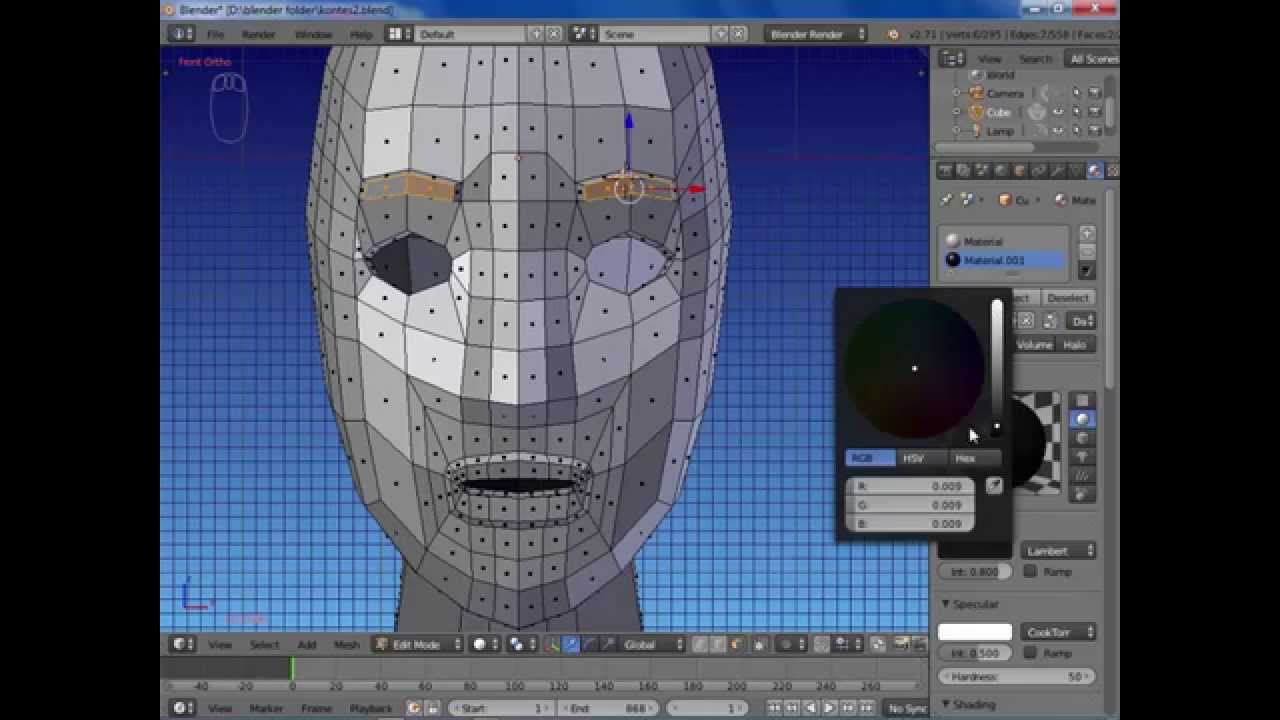Click the outliner editor type icon
This screenshot has height=720, width=1280.
(x=950, y=59)
